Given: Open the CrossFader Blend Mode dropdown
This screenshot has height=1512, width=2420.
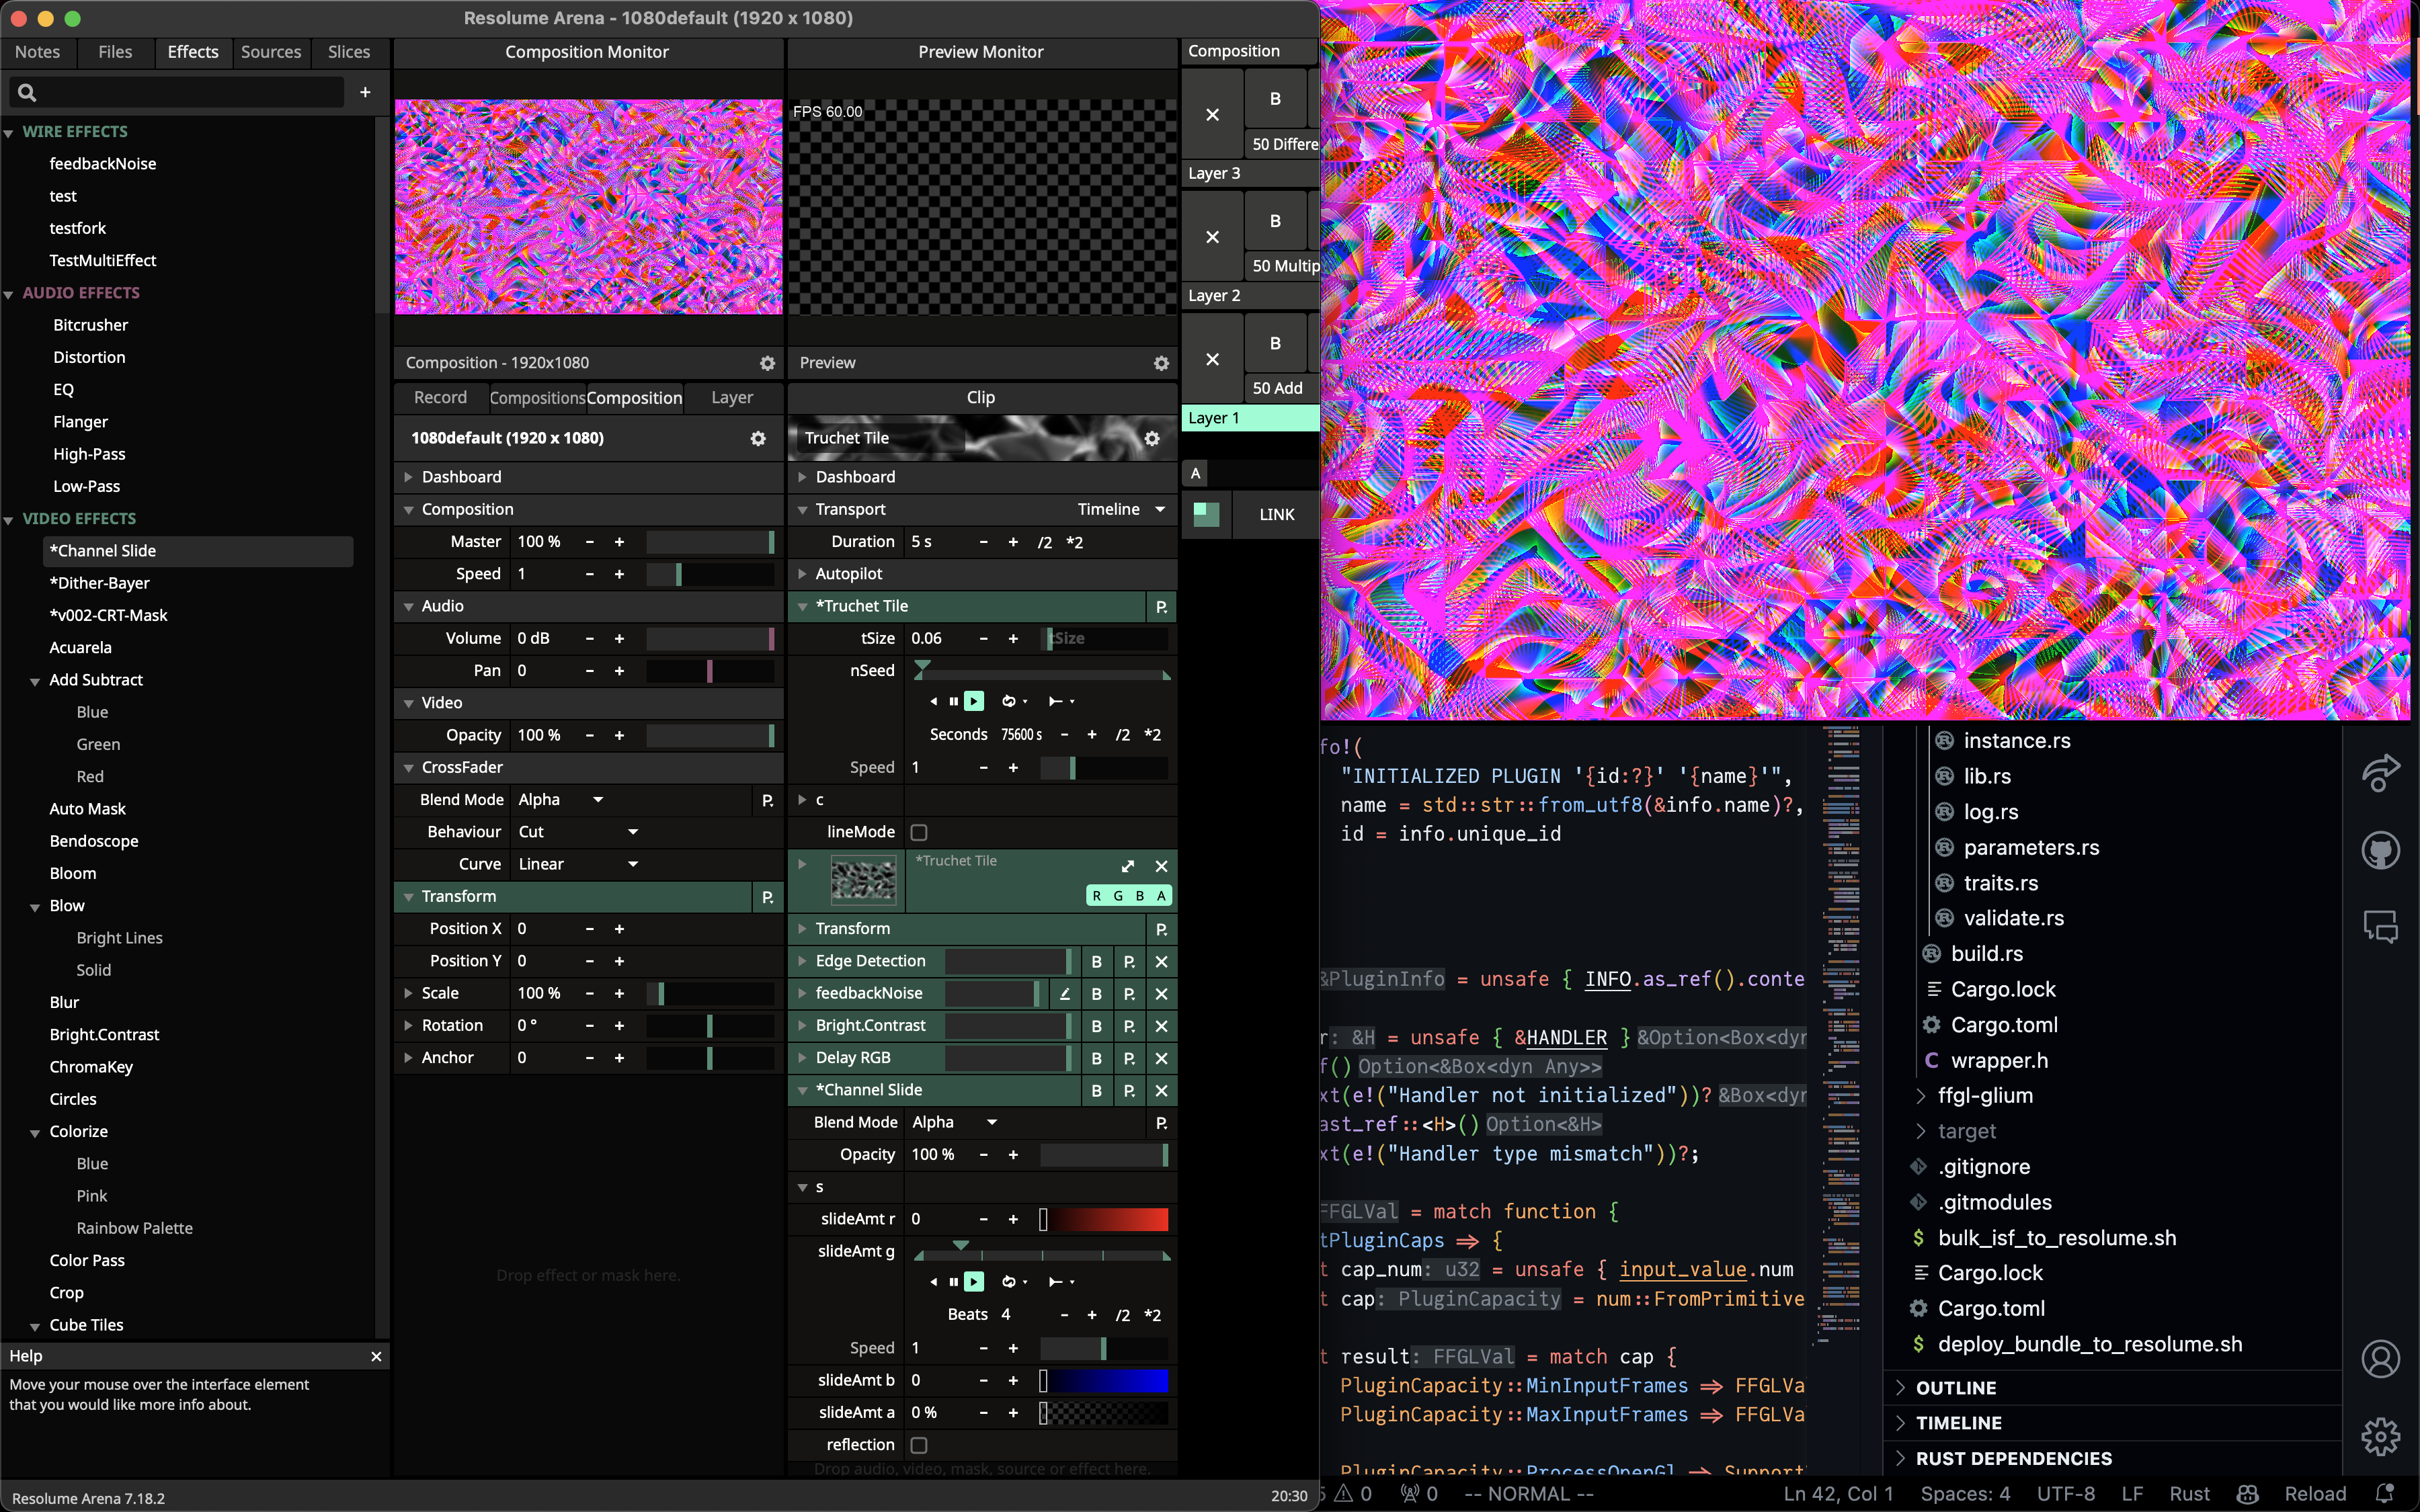Looking at the screenshot, I should (x=560, y=800).
